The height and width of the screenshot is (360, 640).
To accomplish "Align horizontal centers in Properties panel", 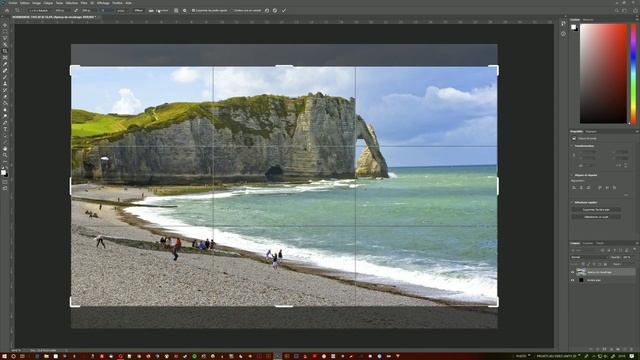I will 581,187.
